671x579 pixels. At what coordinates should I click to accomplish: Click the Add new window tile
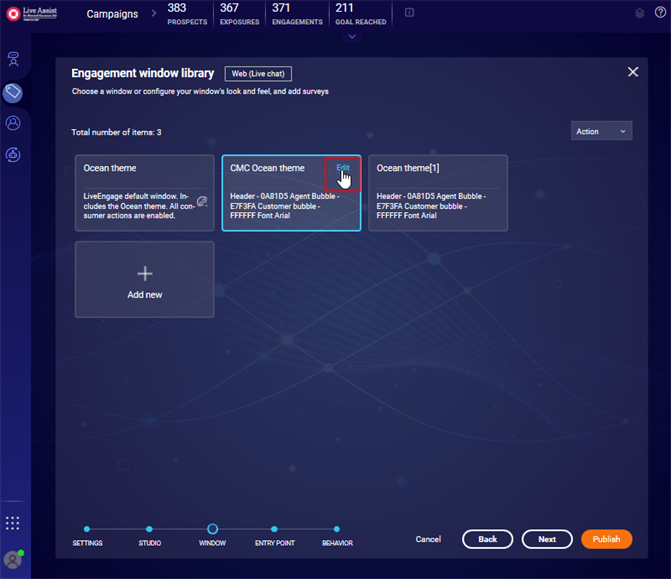point(144,279)
